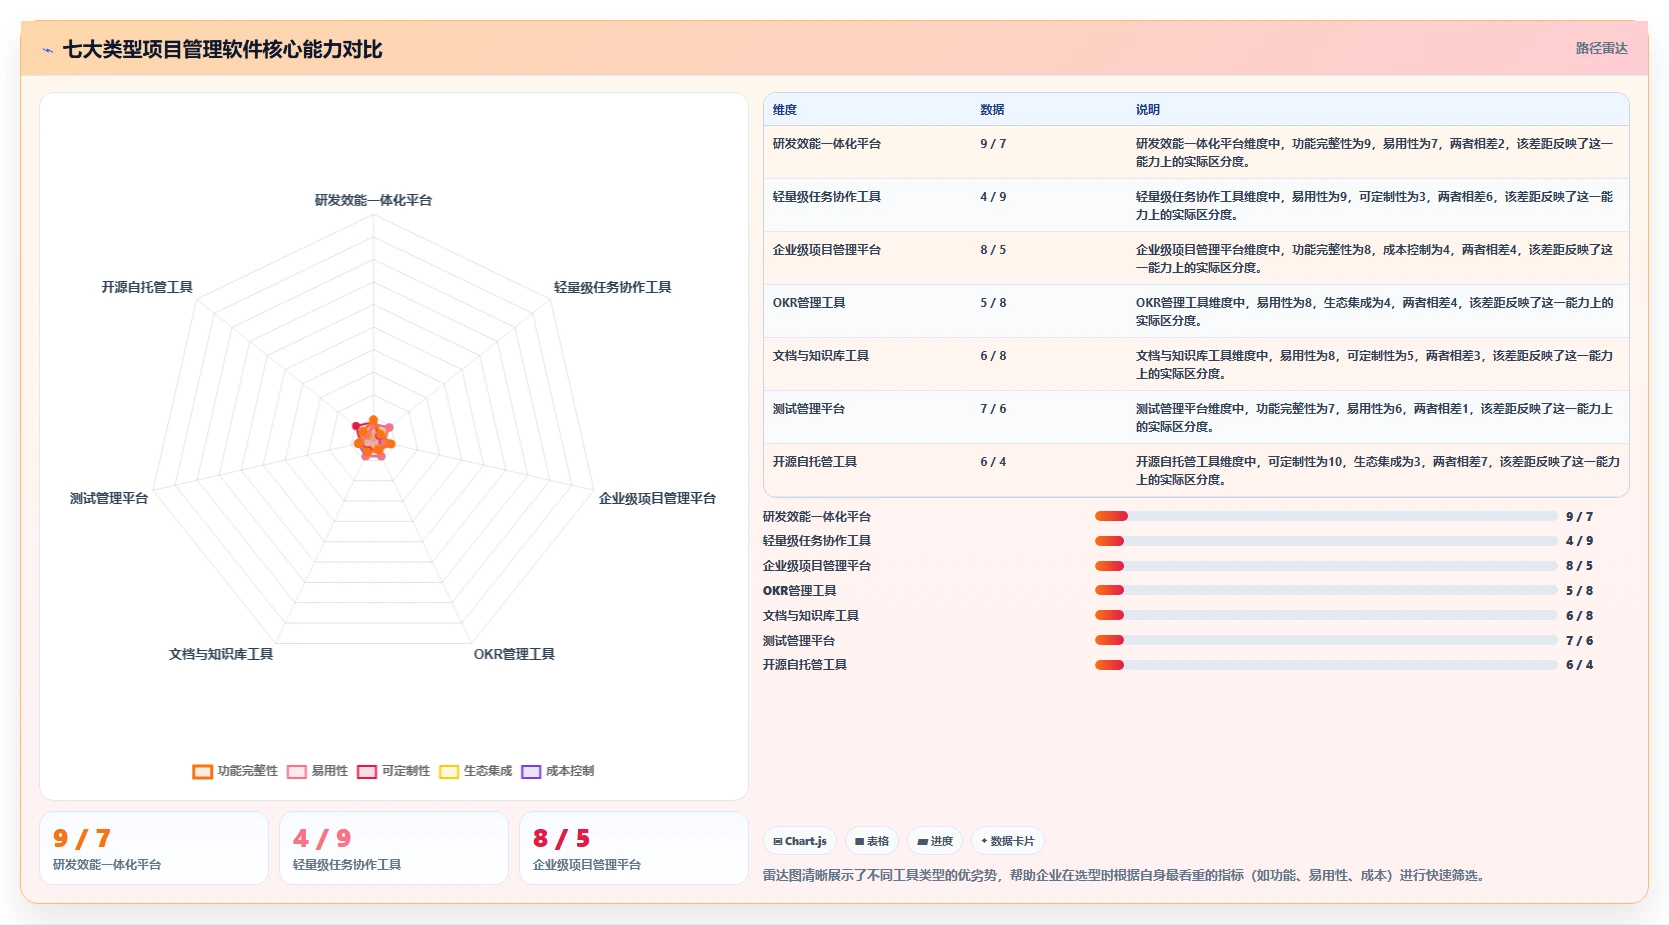Open the 9 / 7 研发效能一体化平台 card
The width and height of the screenshot is (1669, 925).
tap(154, 848)
